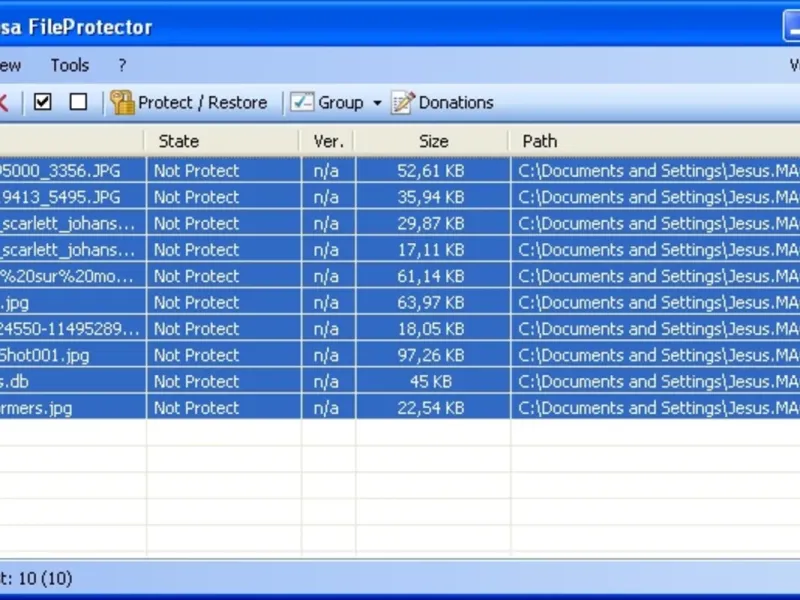This screenshot has width=800, height=600.
Task: Click the Group checkmark icon
Action: 302,102
